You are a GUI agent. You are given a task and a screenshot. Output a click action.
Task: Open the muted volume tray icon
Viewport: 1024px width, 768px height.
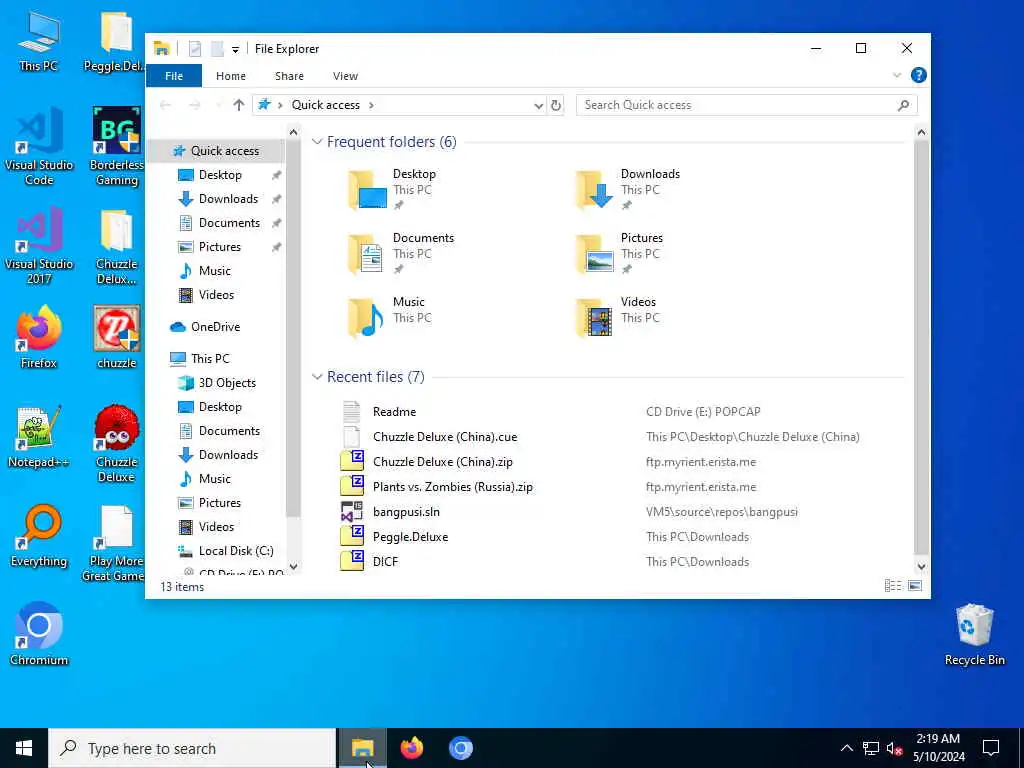point(894,748)
